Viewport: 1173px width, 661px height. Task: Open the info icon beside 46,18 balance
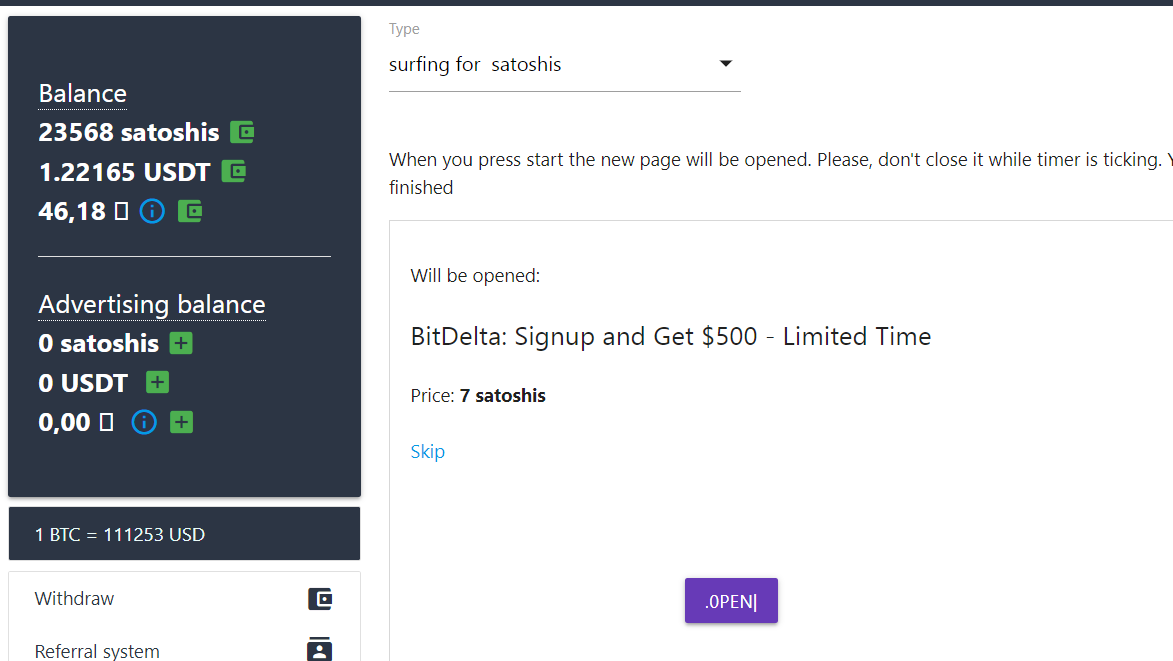[152, 212]
